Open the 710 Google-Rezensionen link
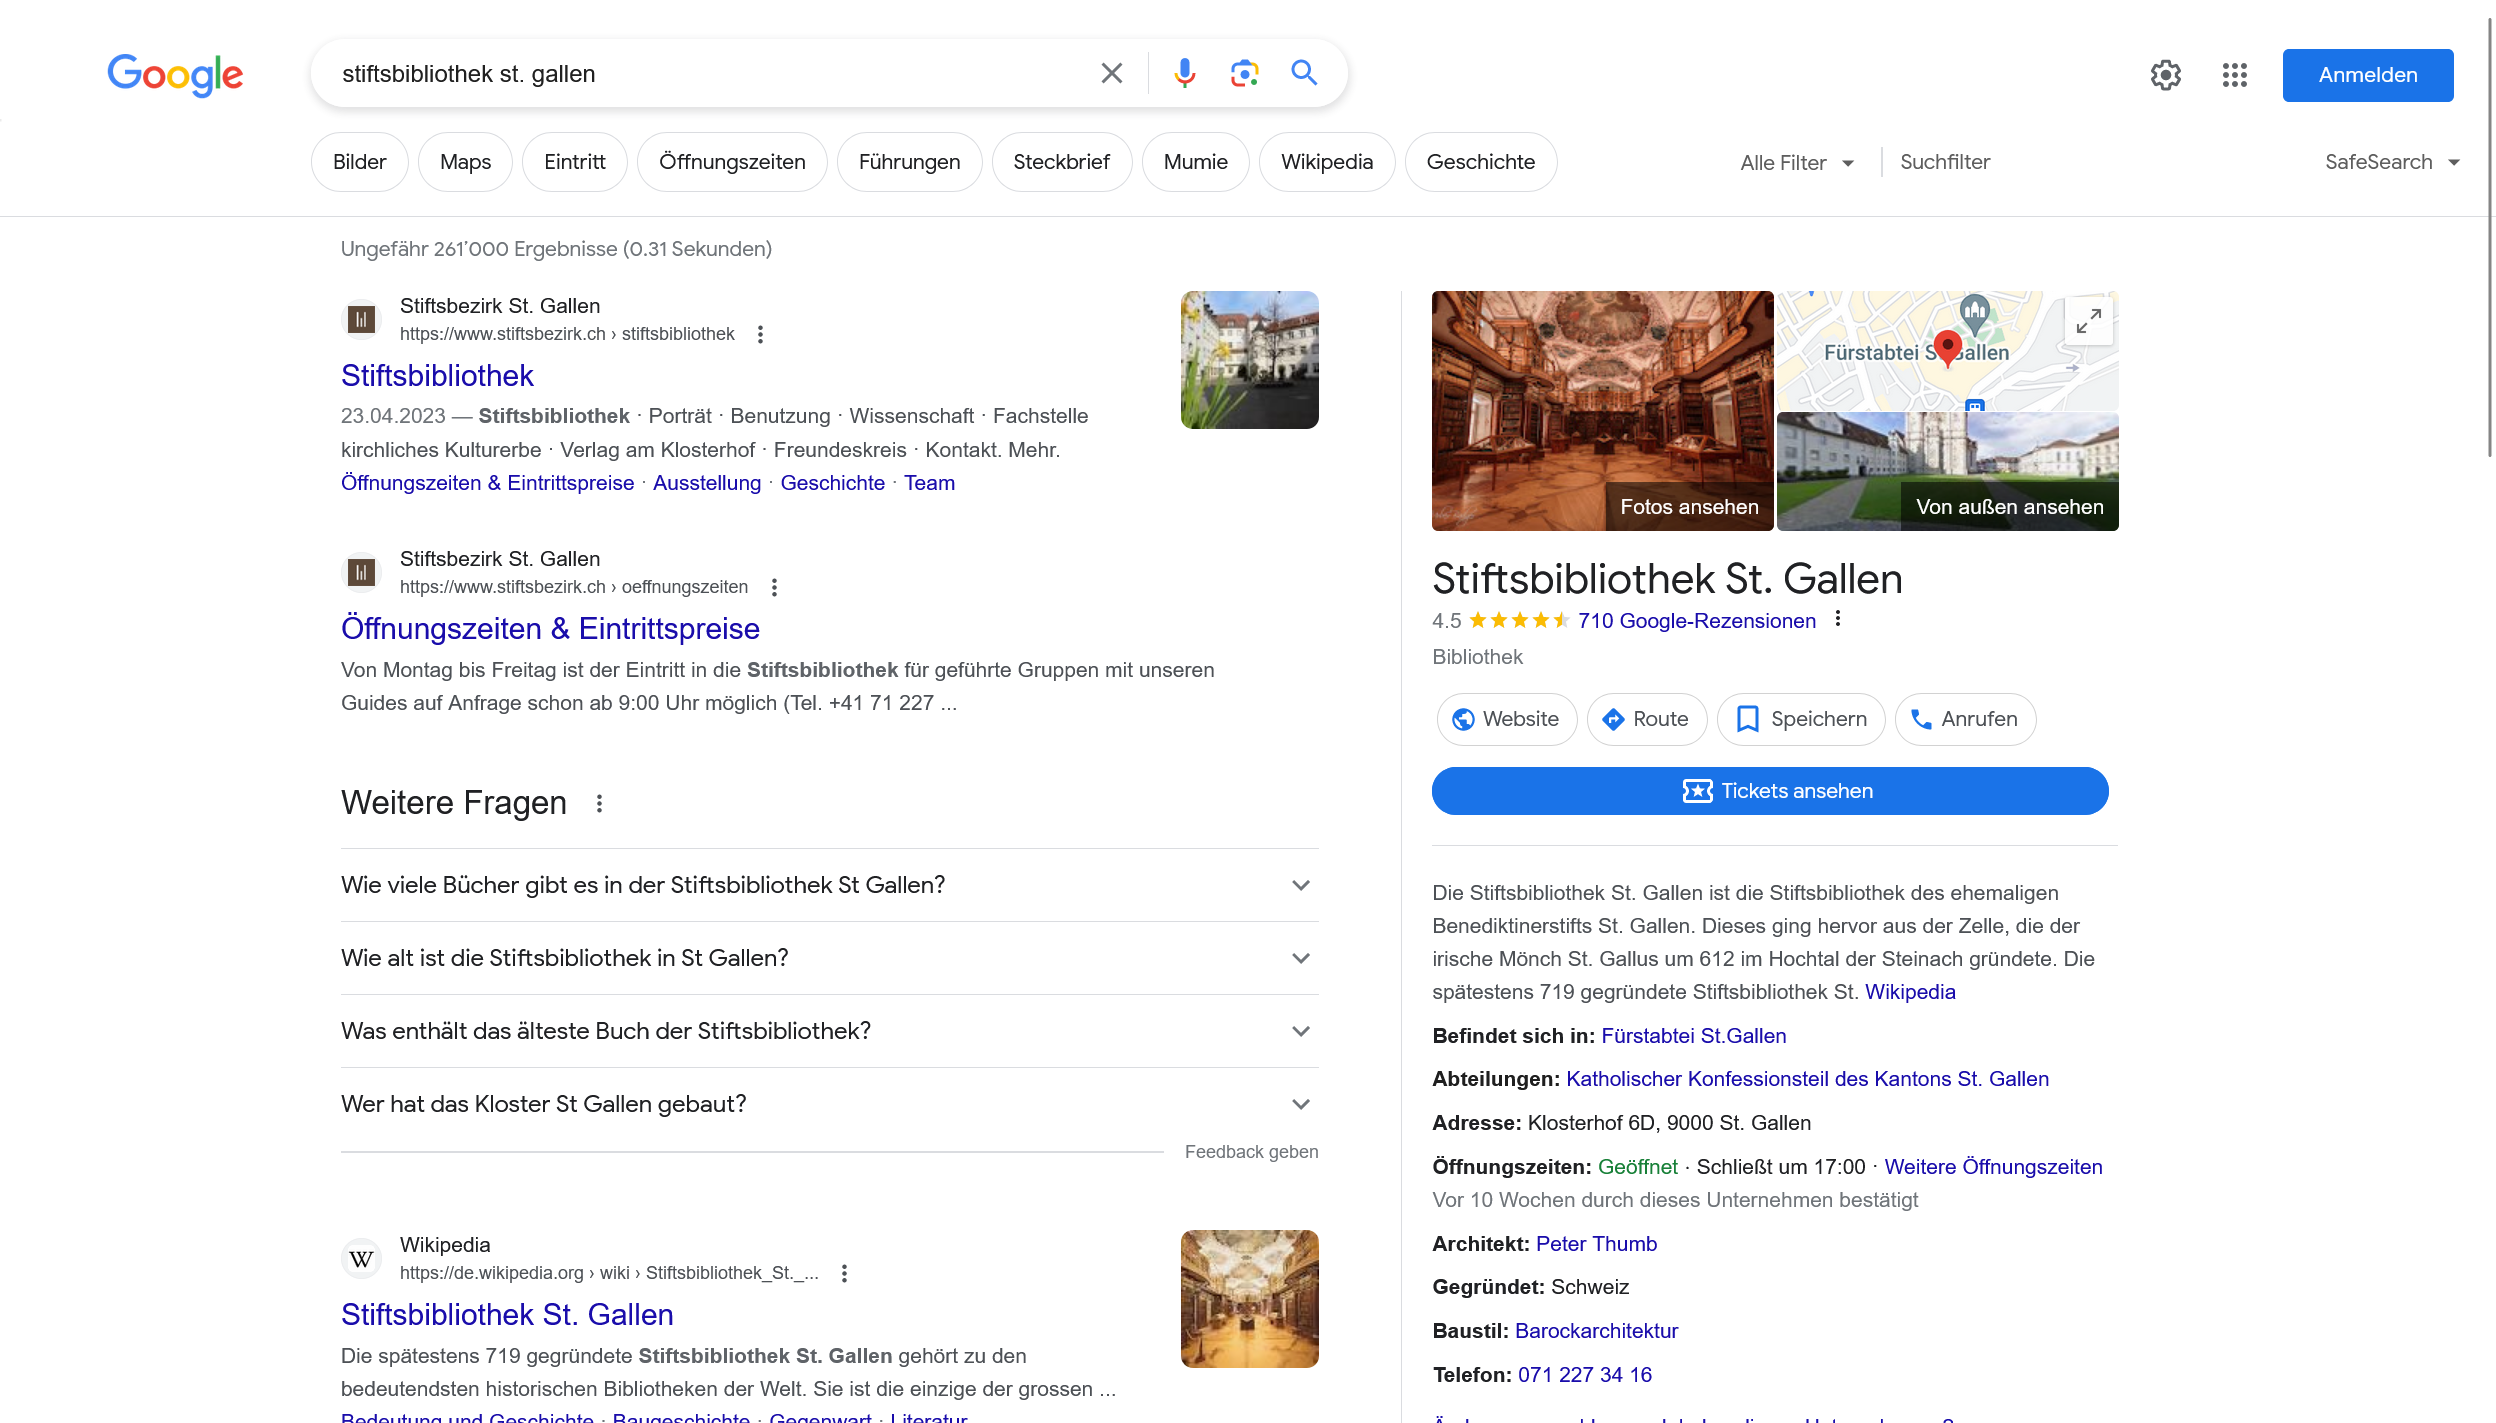Viewport: 2496px width, 1423px height. (1696, 621)
